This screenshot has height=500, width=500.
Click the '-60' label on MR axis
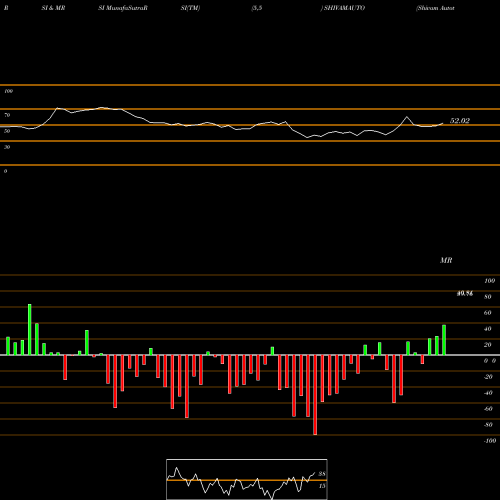point(488,409)
